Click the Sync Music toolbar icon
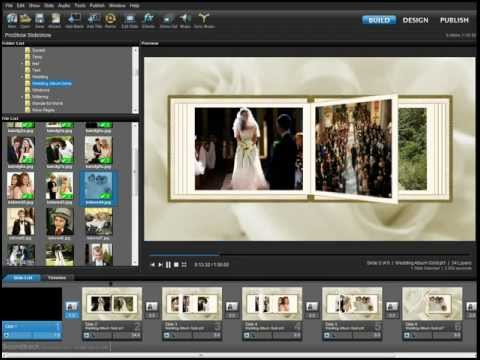480x360 pixels. tap(204, 21)
